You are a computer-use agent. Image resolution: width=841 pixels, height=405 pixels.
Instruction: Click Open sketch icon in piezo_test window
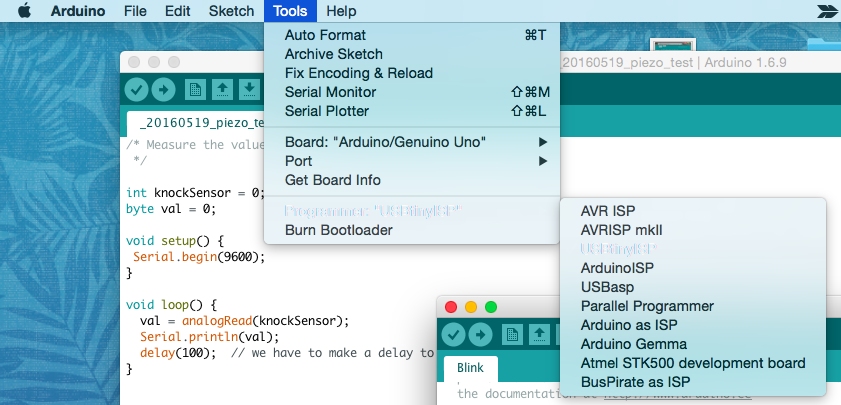click(x=222, y=90)
